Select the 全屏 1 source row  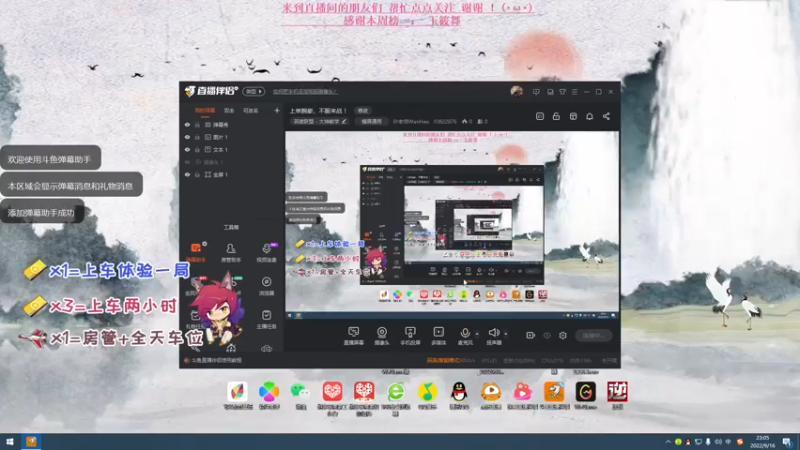[232, 174]
